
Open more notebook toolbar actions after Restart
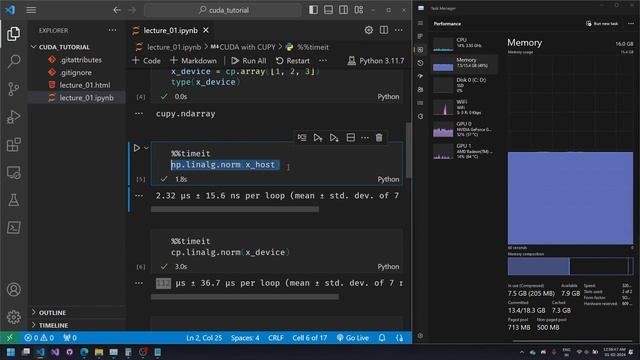point(323,60)
